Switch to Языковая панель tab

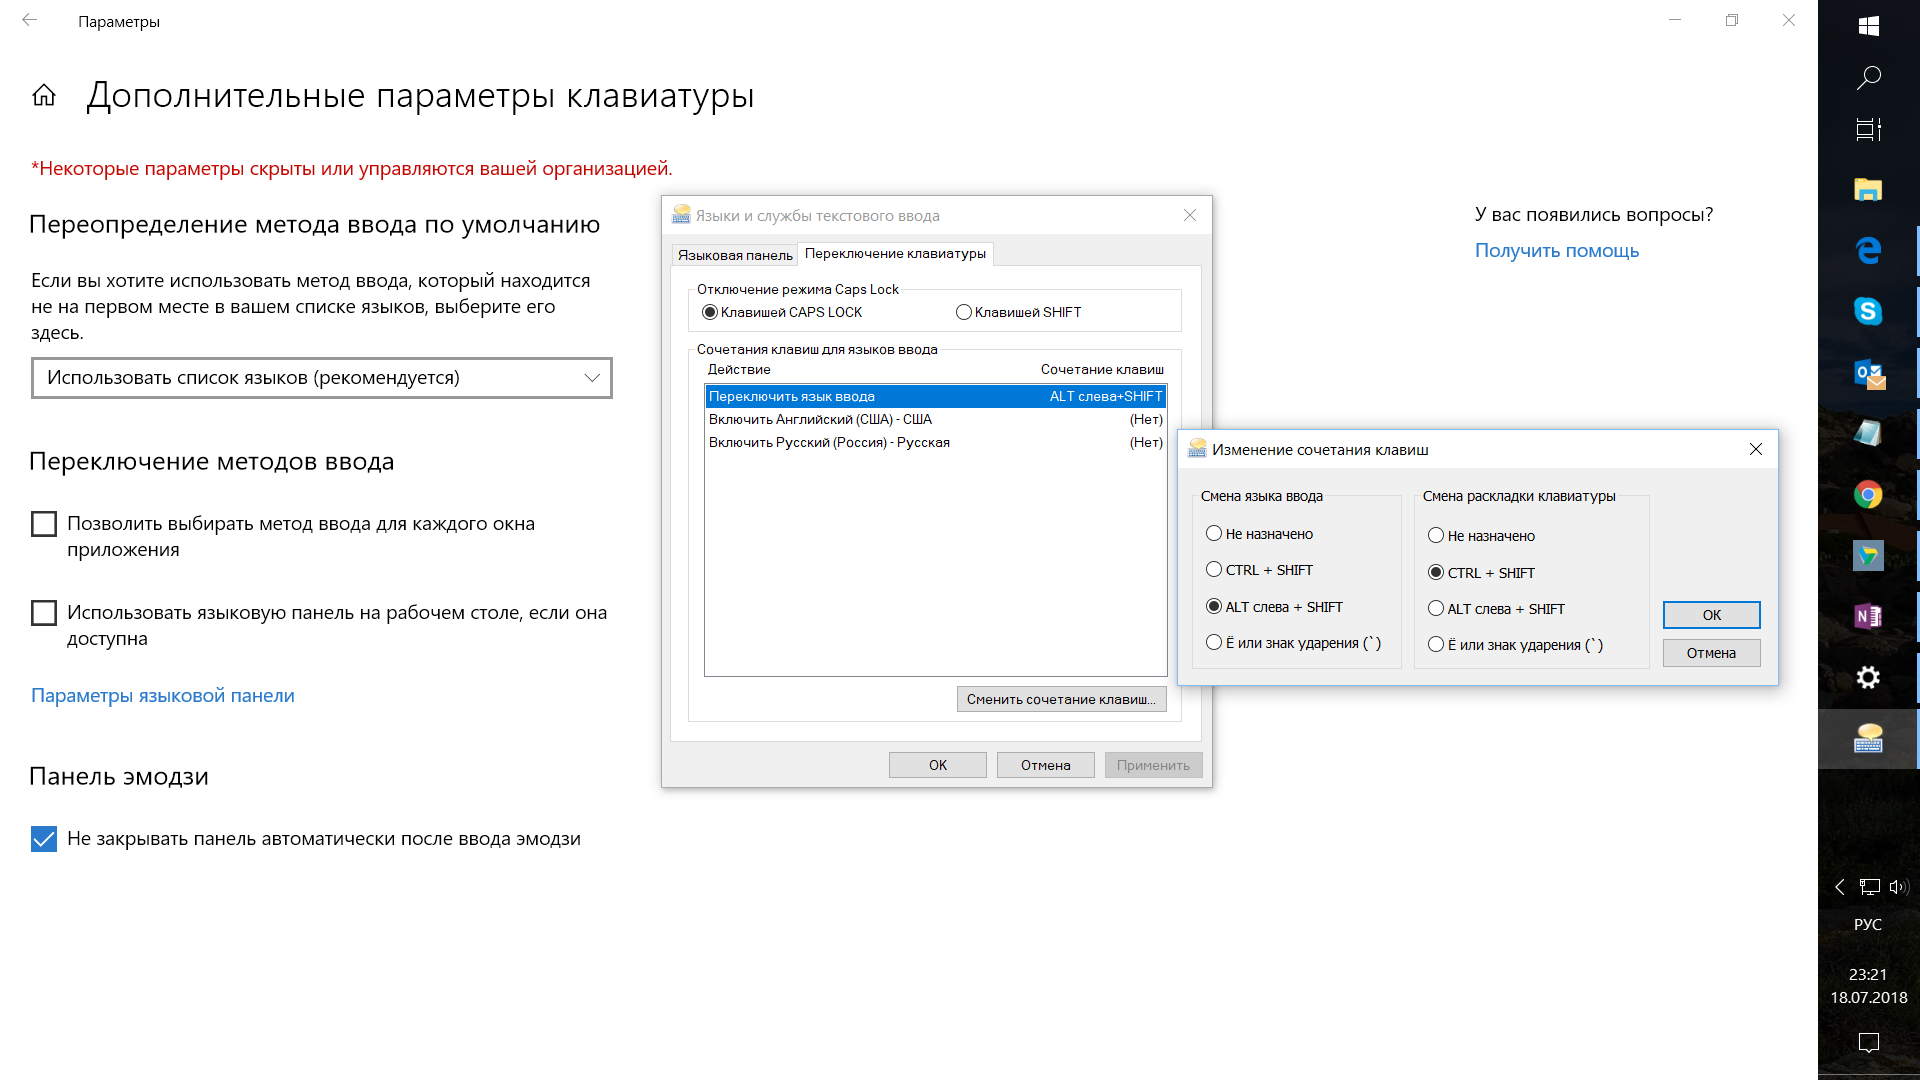tap(733, 253)
